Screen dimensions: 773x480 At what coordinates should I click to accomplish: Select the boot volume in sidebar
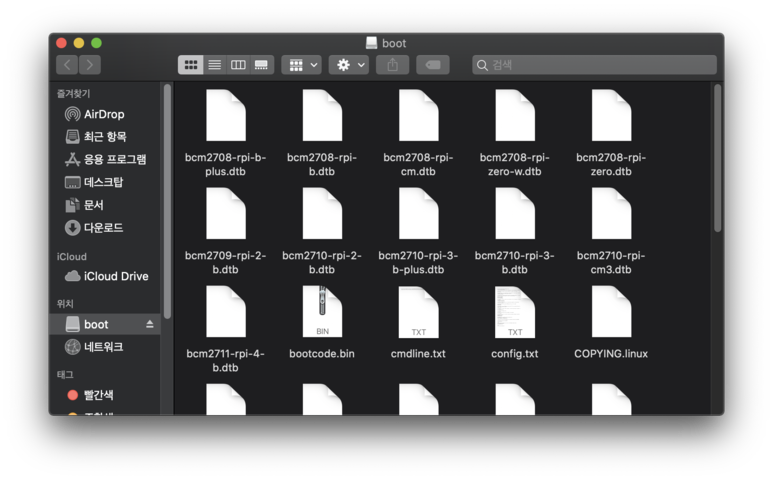point(105,324)
